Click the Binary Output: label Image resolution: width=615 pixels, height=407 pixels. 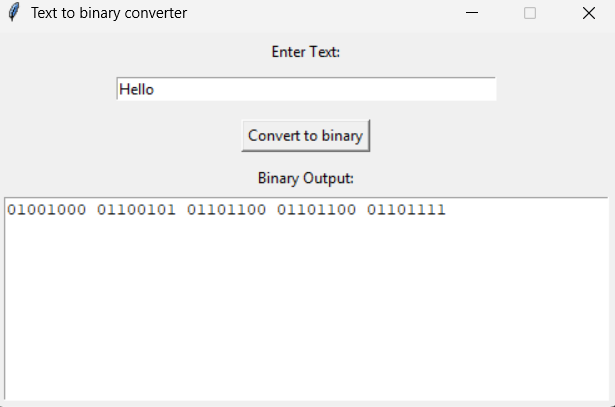[306, 179]
